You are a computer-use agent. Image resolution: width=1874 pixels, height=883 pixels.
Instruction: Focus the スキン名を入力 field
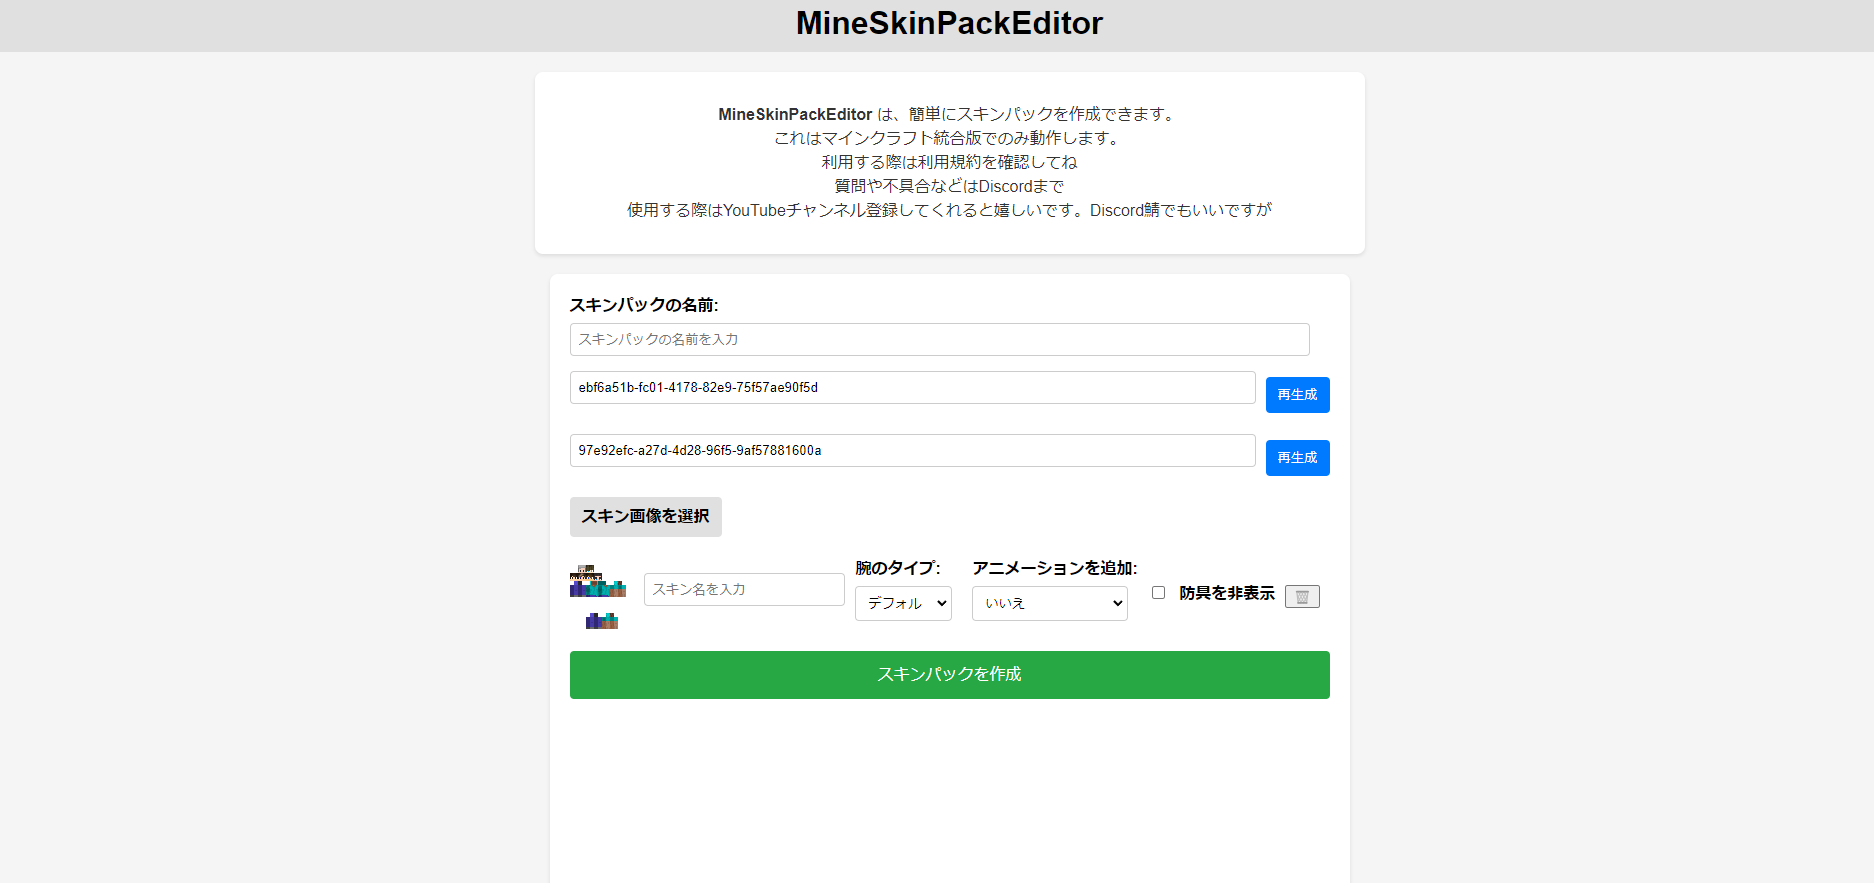coord(744,590)
